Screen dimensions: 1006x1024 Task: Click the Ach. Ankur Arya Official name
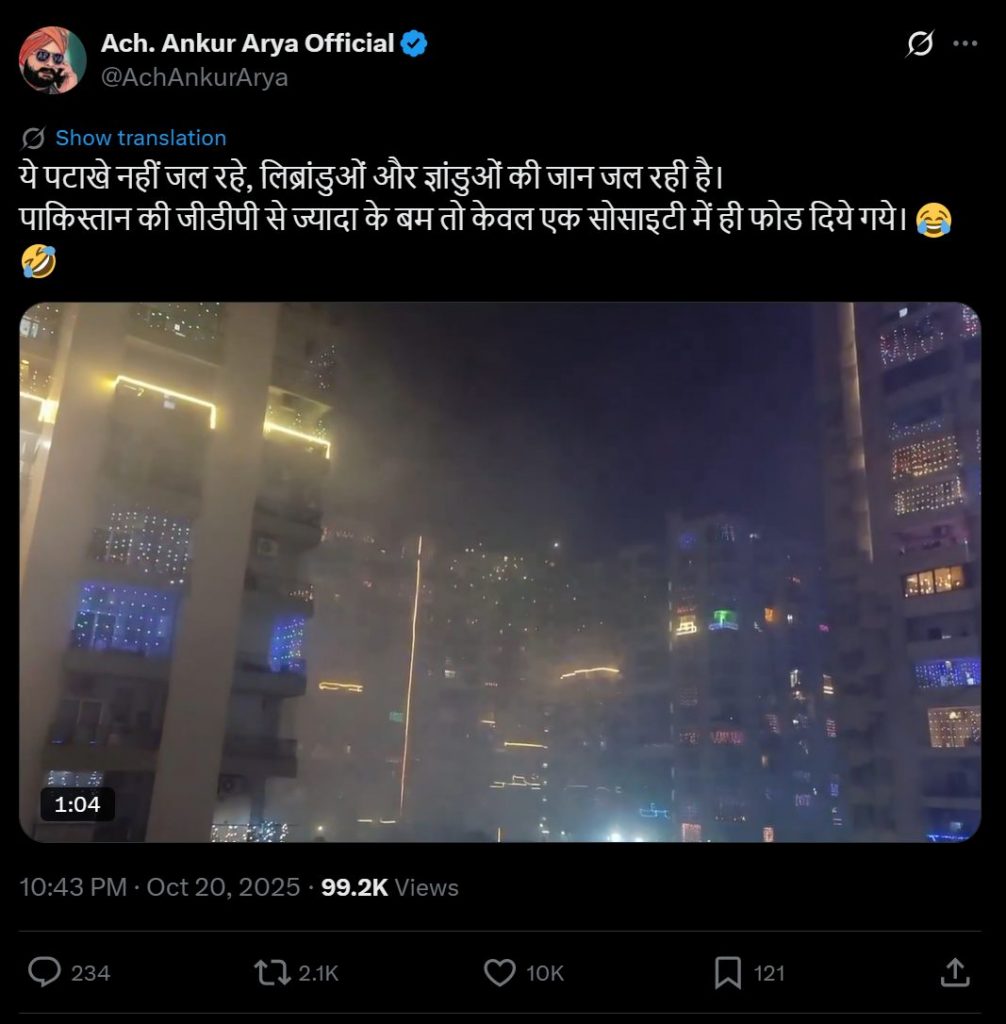click(247, 43)
